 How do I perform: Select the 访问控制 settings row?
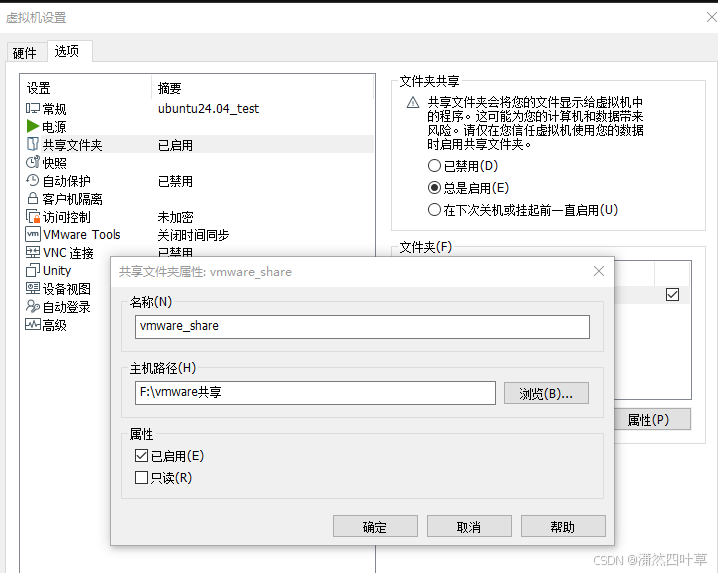[198, 217]
